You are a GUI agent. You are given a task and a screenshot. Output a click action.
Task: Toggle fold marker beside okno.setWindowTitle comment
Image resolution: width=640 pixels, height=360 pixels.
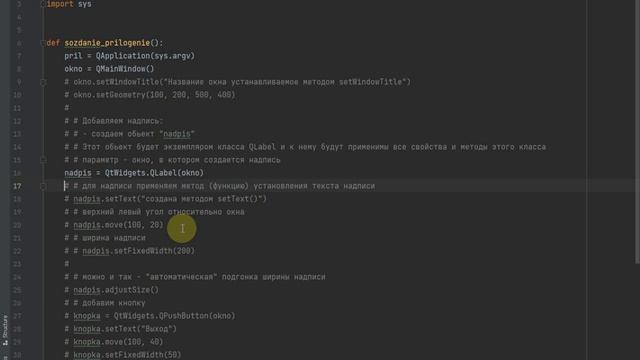pyautogui.click(x=43, y=82)
